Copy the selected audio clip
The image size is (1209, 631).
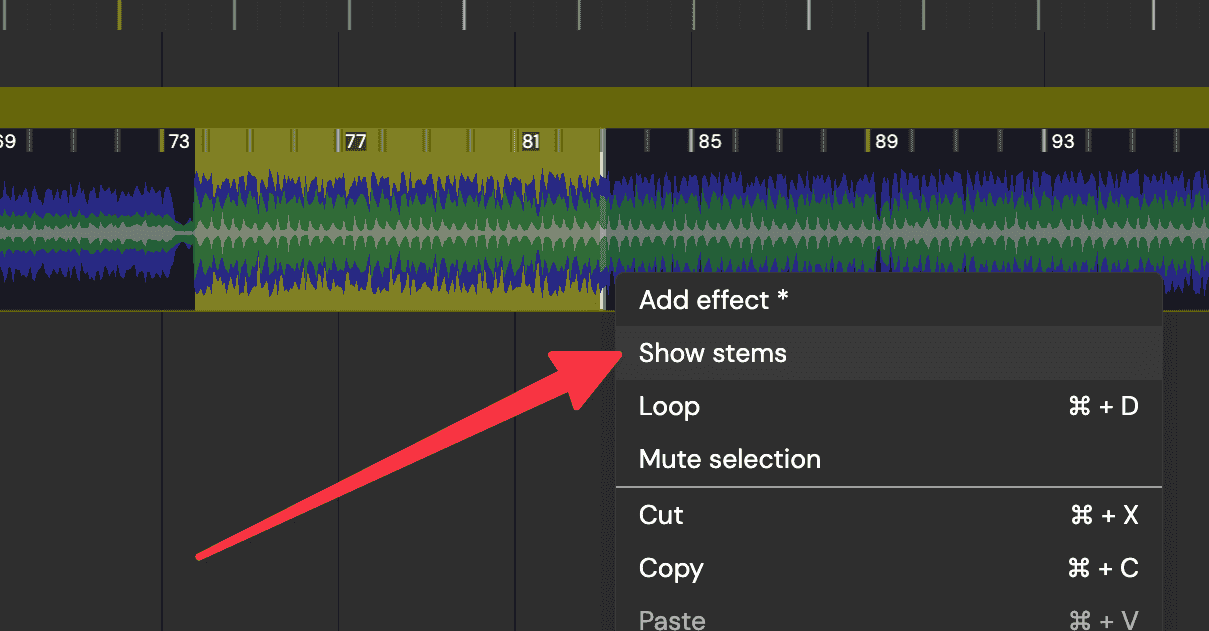point(671,568)
